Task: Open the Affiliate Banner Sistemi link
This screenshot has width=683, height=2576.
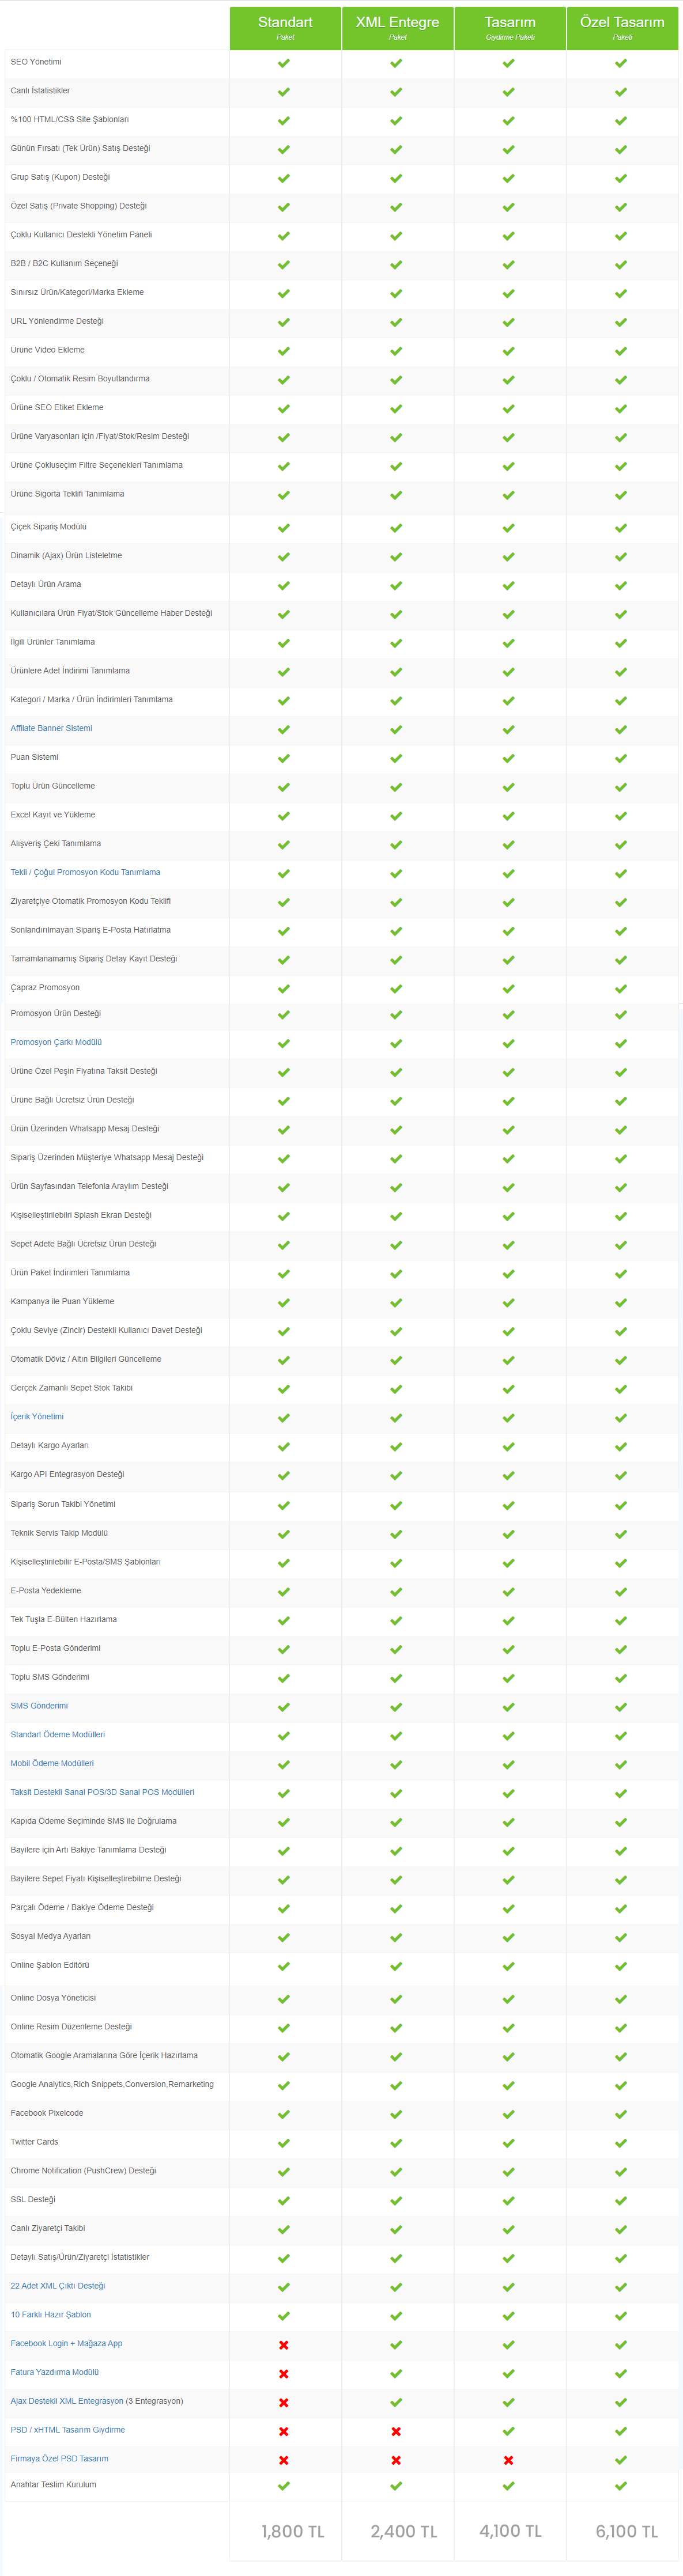Action: click(x=51, y=728)
